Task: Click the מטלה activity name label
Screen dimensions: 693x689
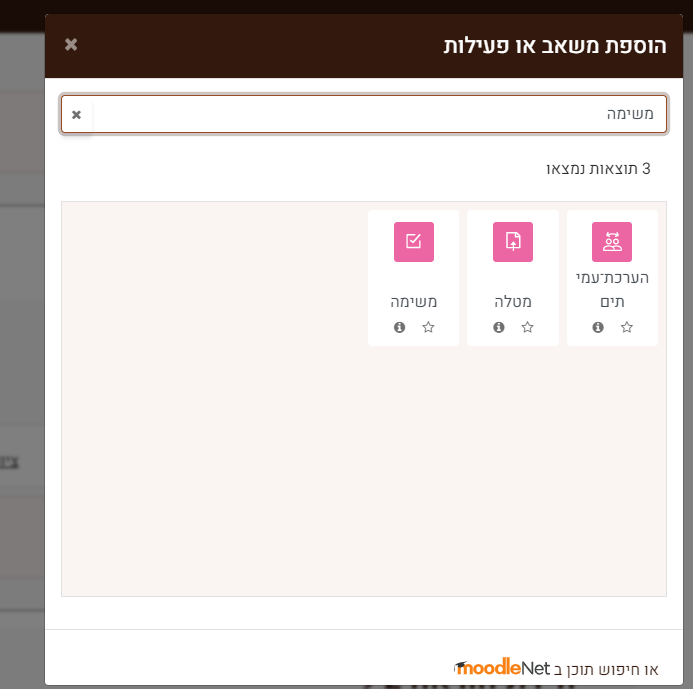Action: [x=513, y=301]
